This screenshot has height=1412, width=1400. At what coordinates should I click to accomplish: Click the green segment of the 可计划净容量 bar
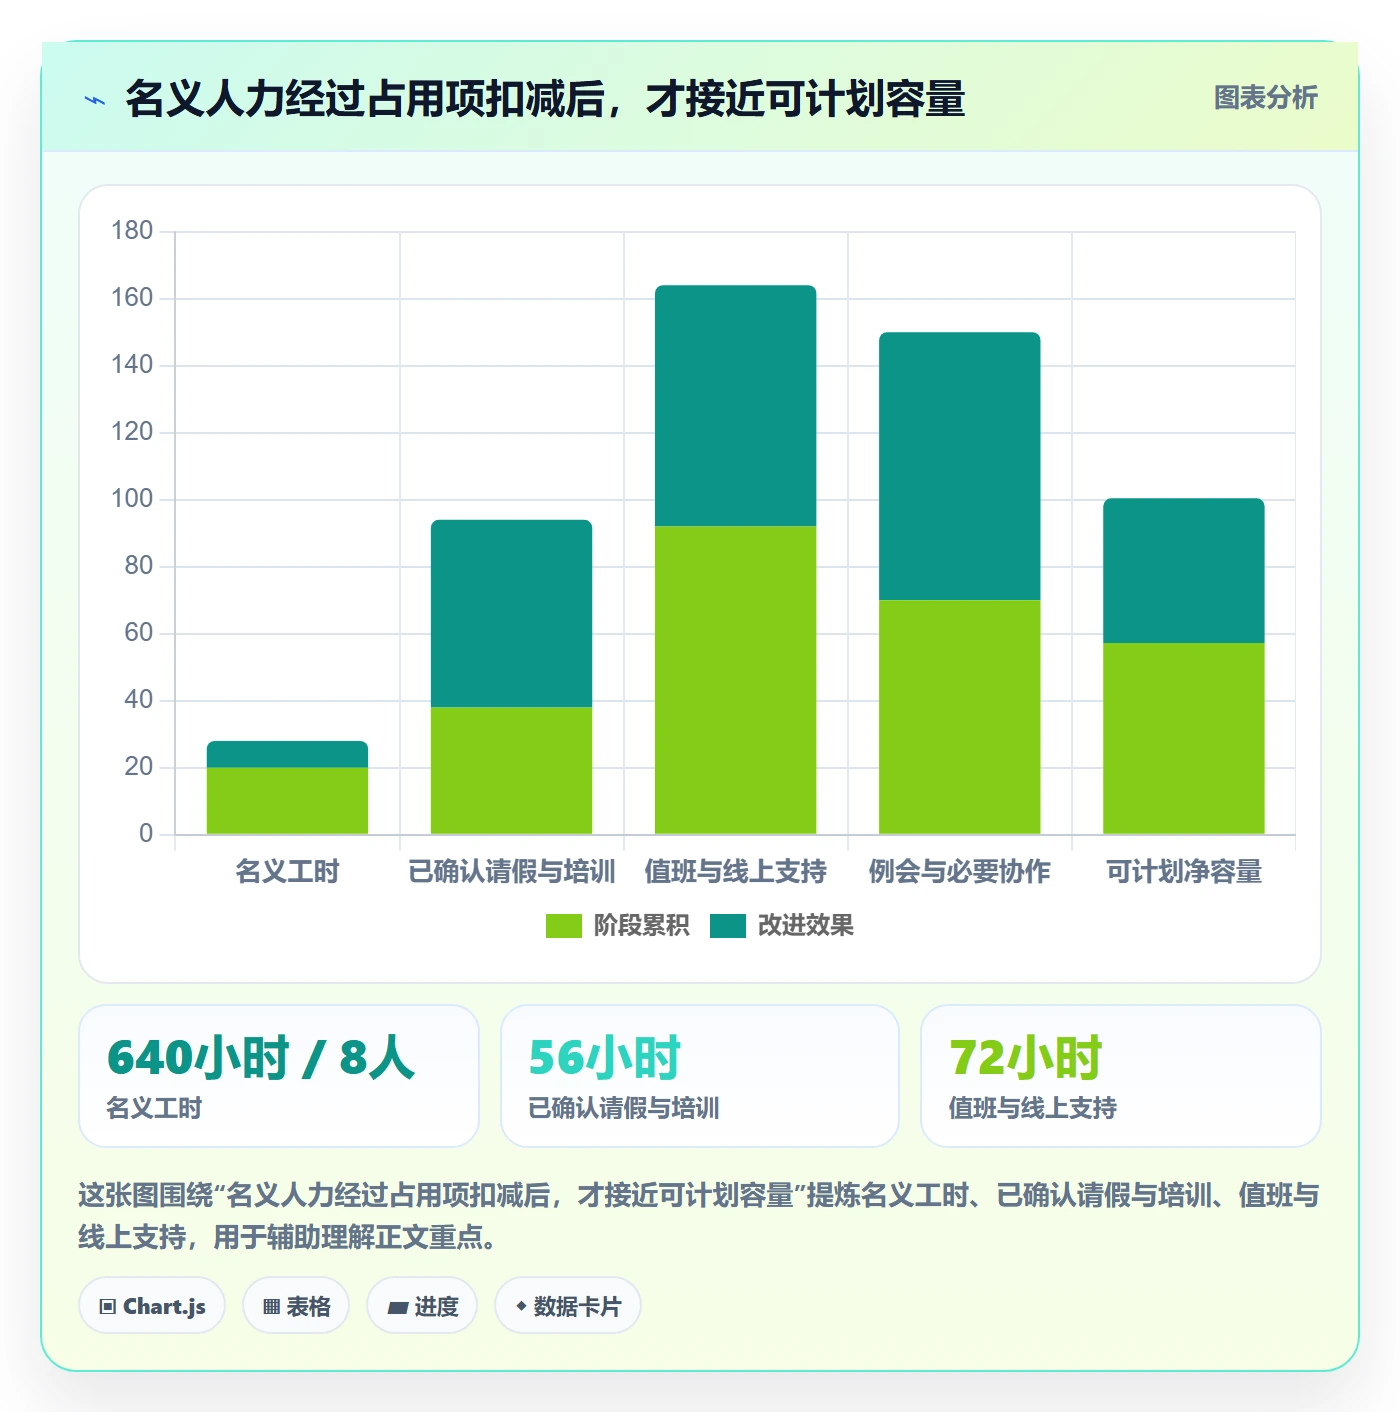tap(1183, 739)
